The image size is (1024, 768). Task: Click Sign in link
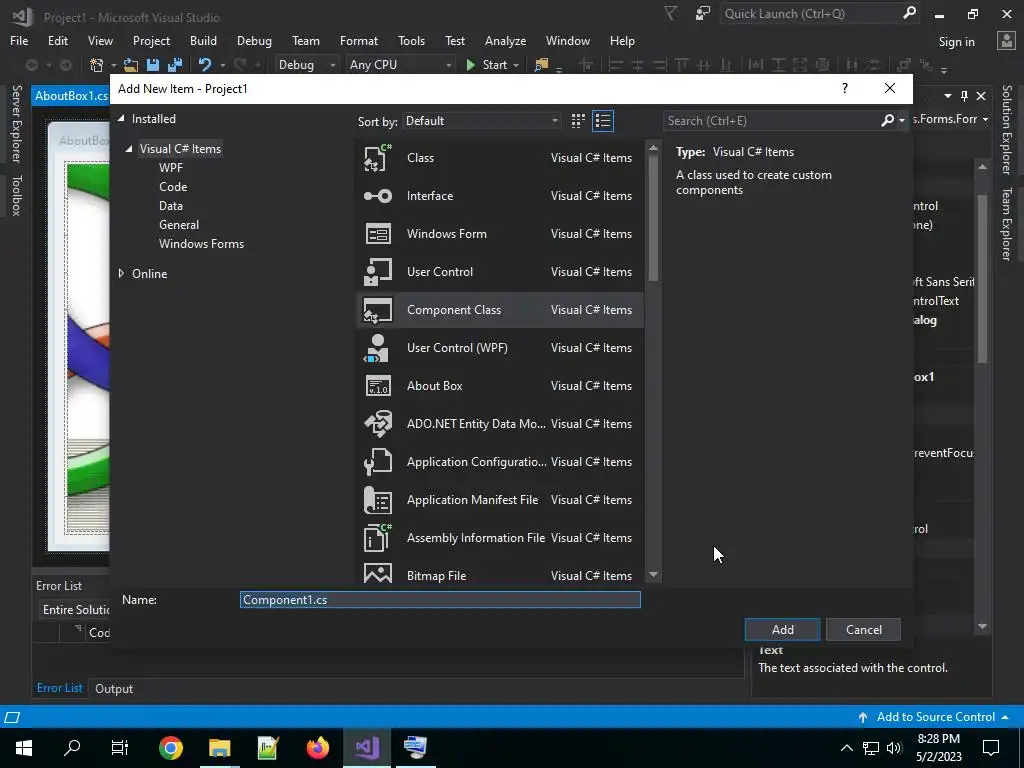[956, 42]
